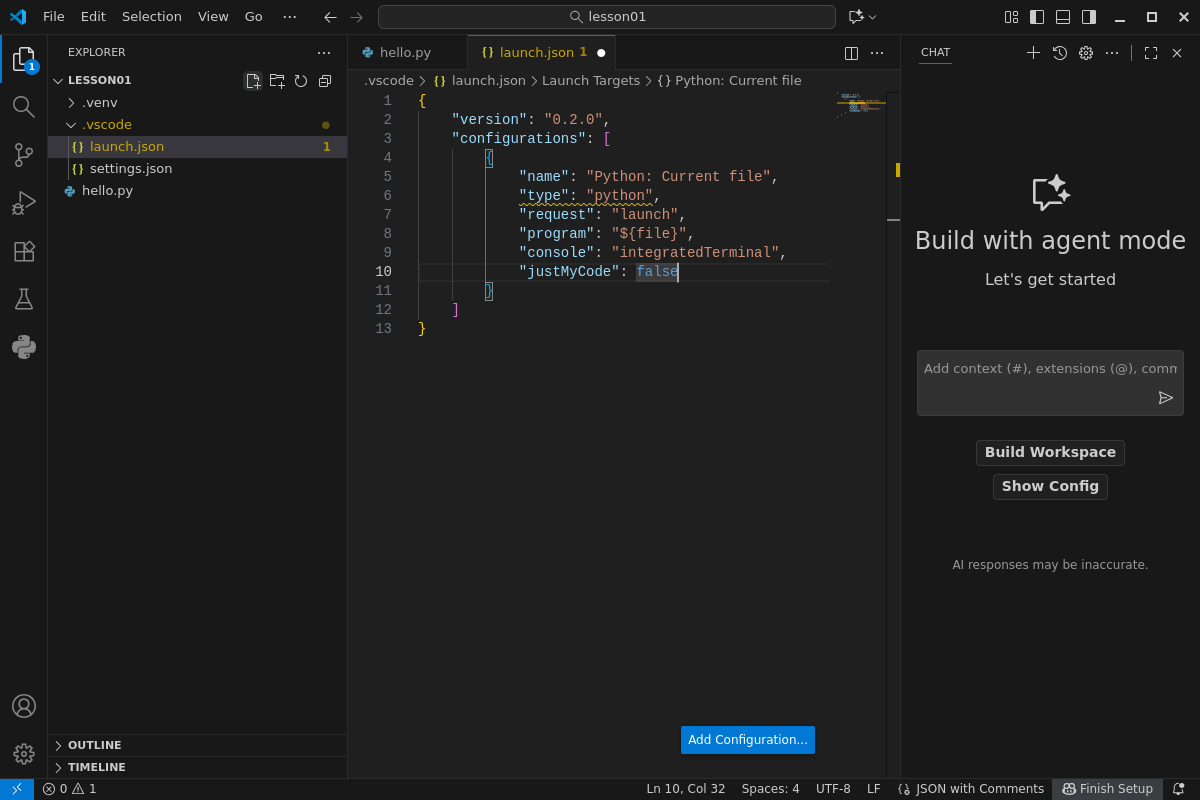1200x800 pixels.
Task: Expand the Outline section
Action: [94, 746]
